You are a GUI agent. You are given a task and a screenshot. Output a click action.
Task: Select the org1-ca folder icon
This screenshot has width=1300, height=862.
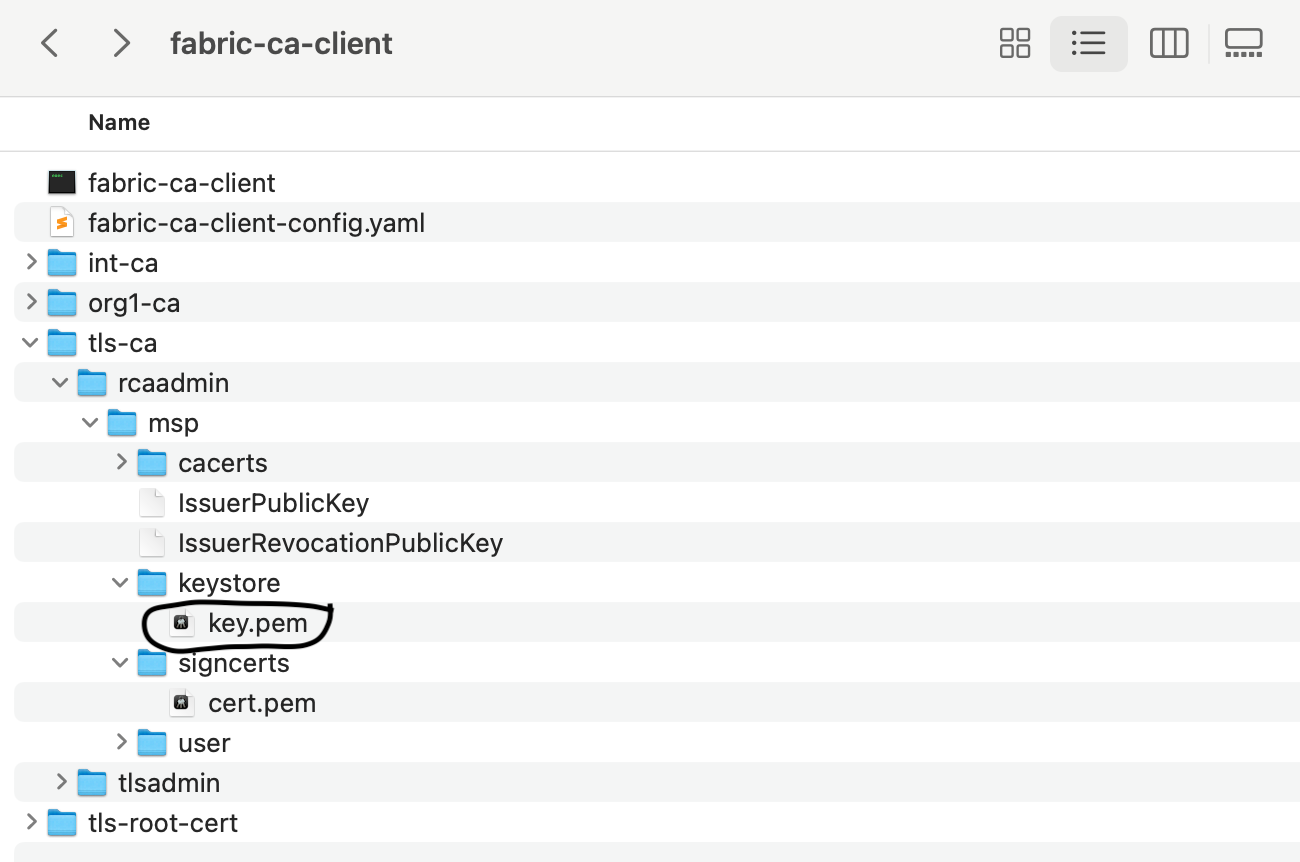(x=62, y=303)
